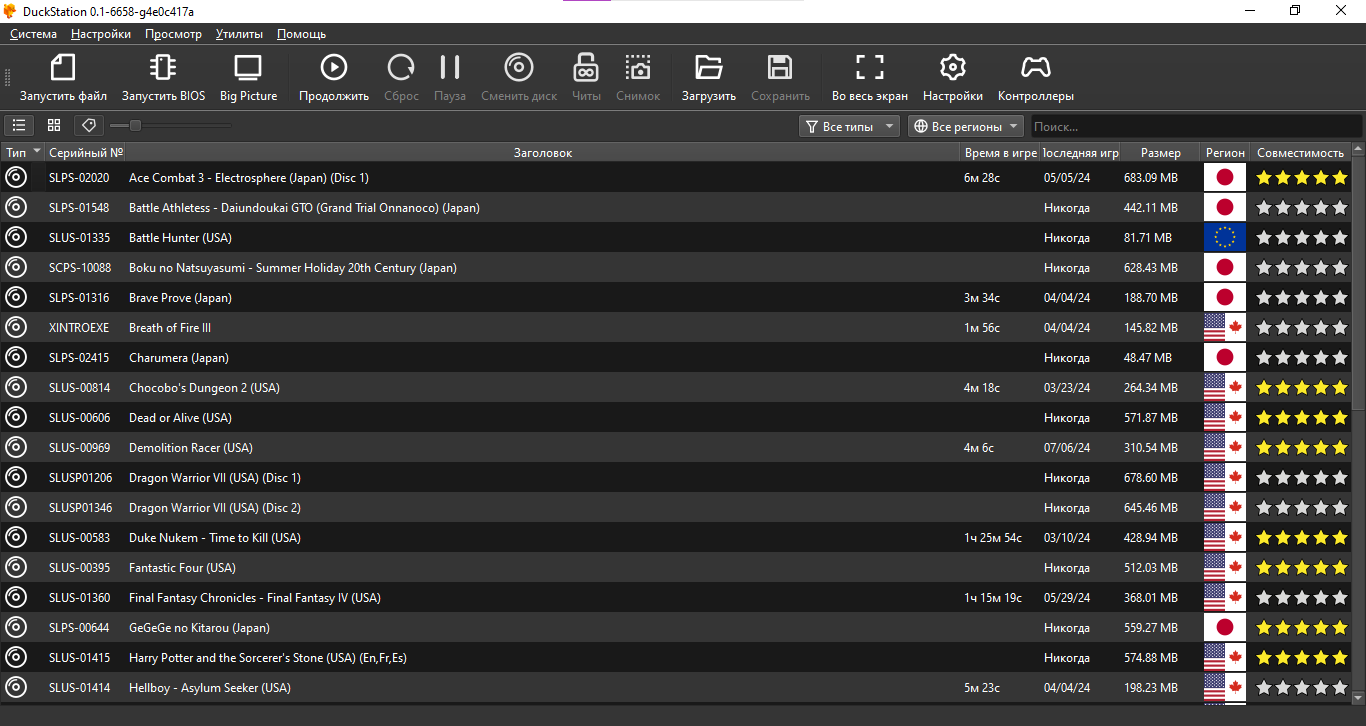Click last played date 07/06/24
This screenshot has width=1366, height=726.
click(x=1067, y=448)
